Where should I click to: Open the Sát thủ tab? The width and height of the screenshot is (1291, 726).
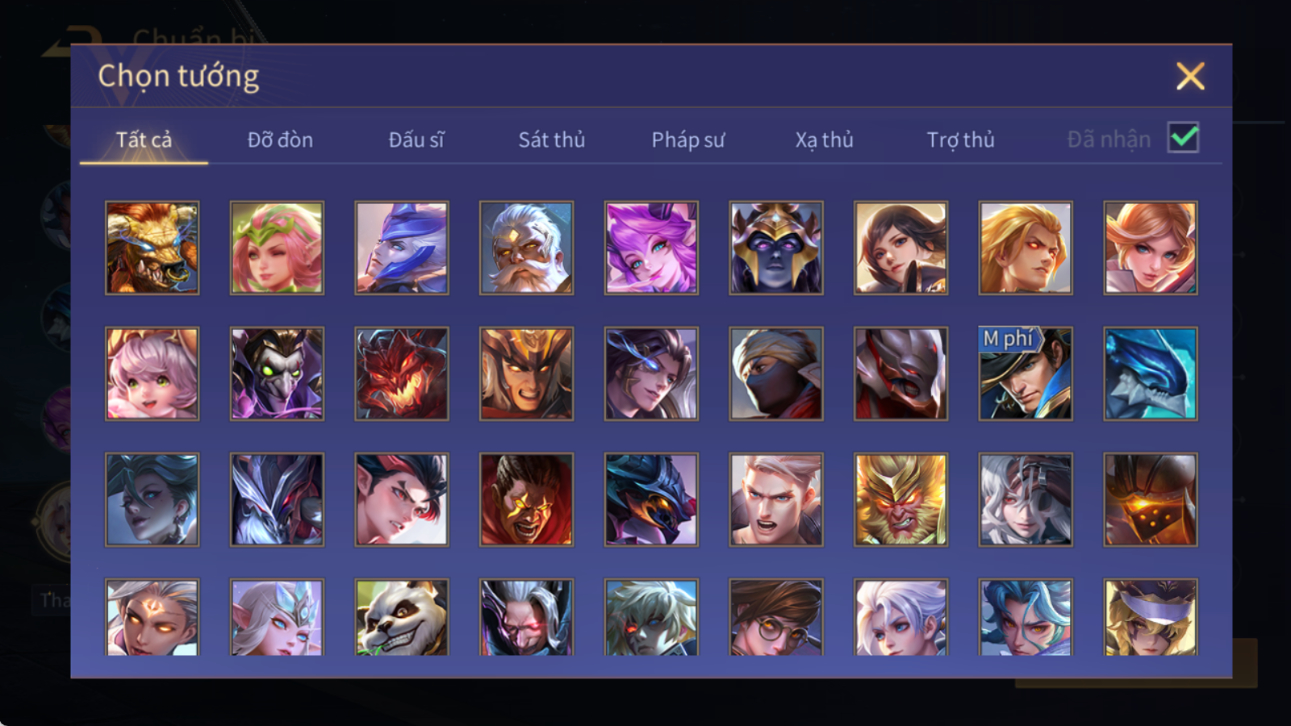click(x=551, y=140)
